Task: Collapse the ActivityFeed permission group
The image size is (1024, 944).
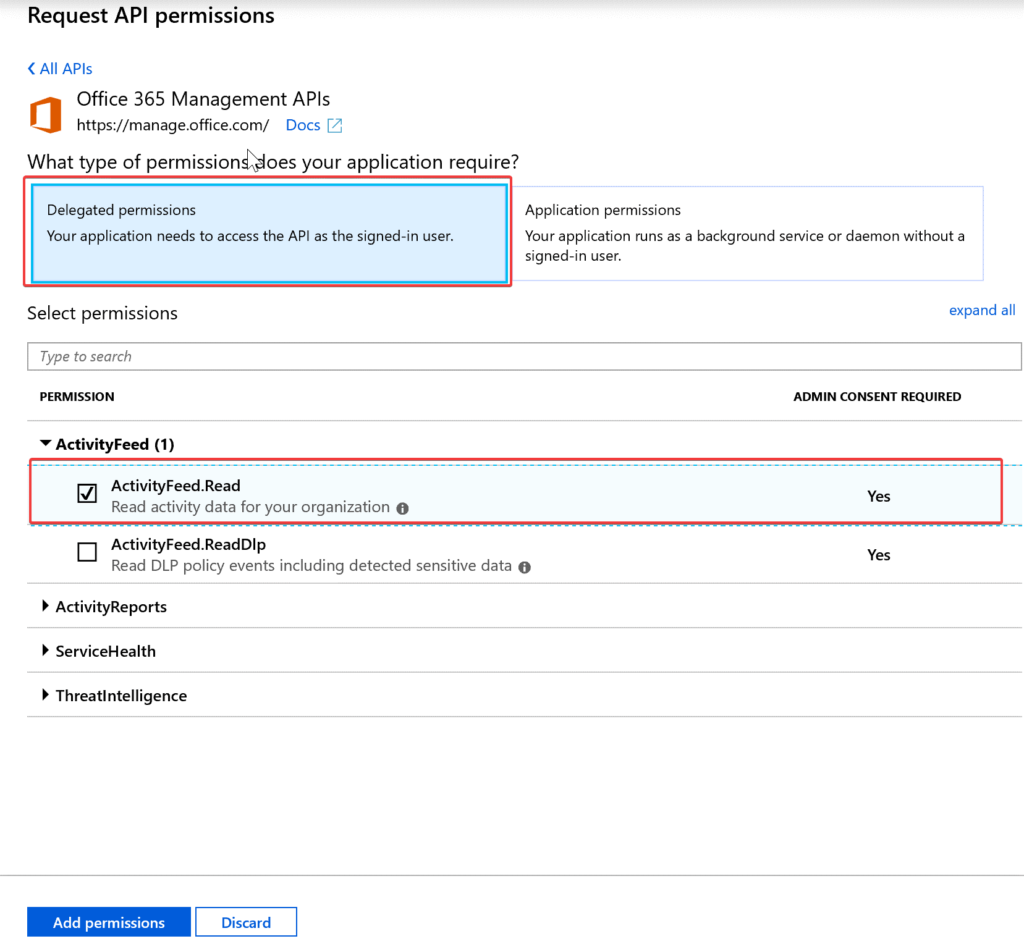Action: [x=45, y=443]
